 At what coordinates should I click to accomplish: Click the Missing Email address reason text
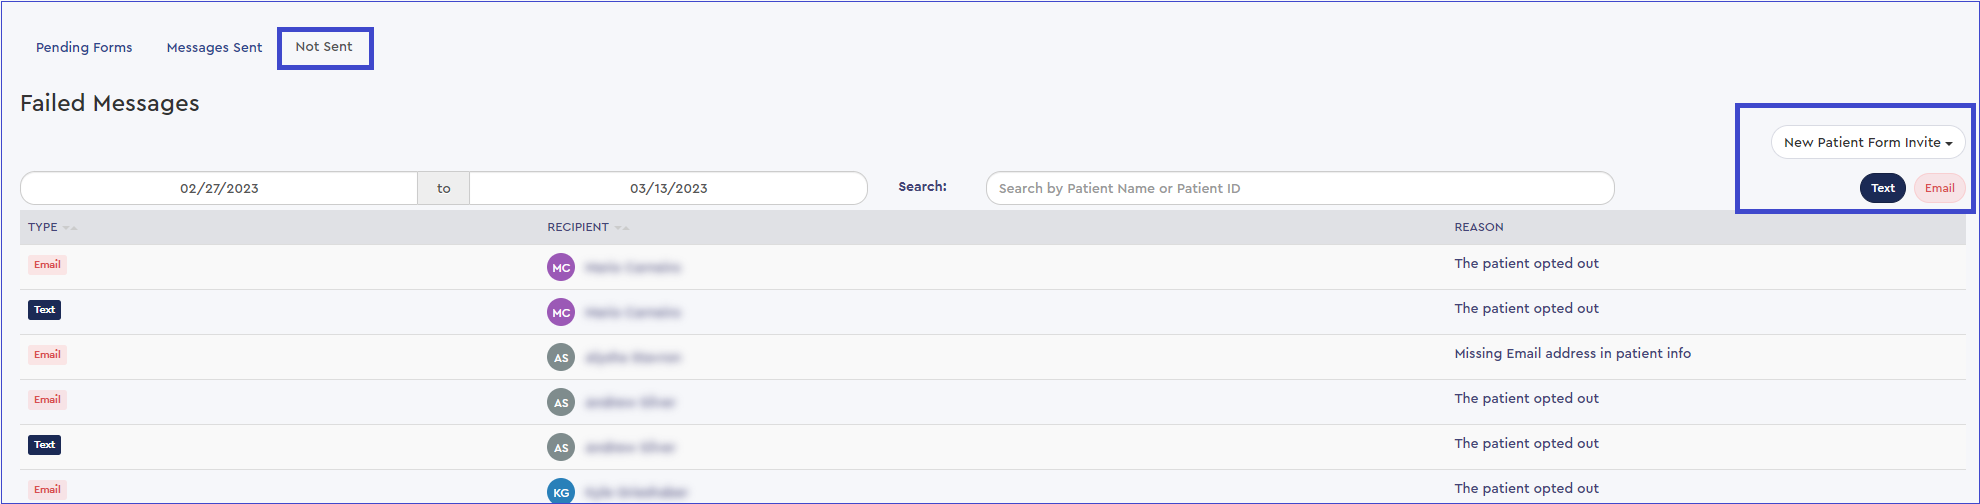point(1572,353)
